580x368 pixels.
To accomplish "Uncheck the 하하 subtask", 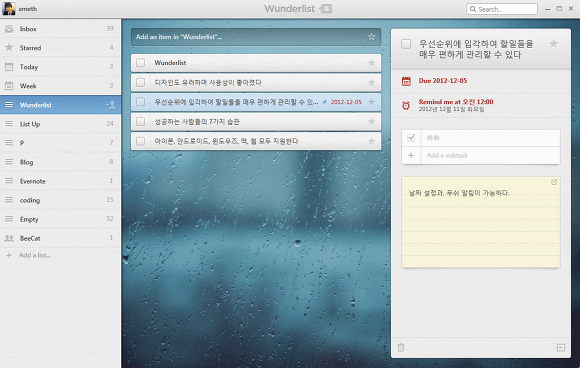I will coord(411,138).
